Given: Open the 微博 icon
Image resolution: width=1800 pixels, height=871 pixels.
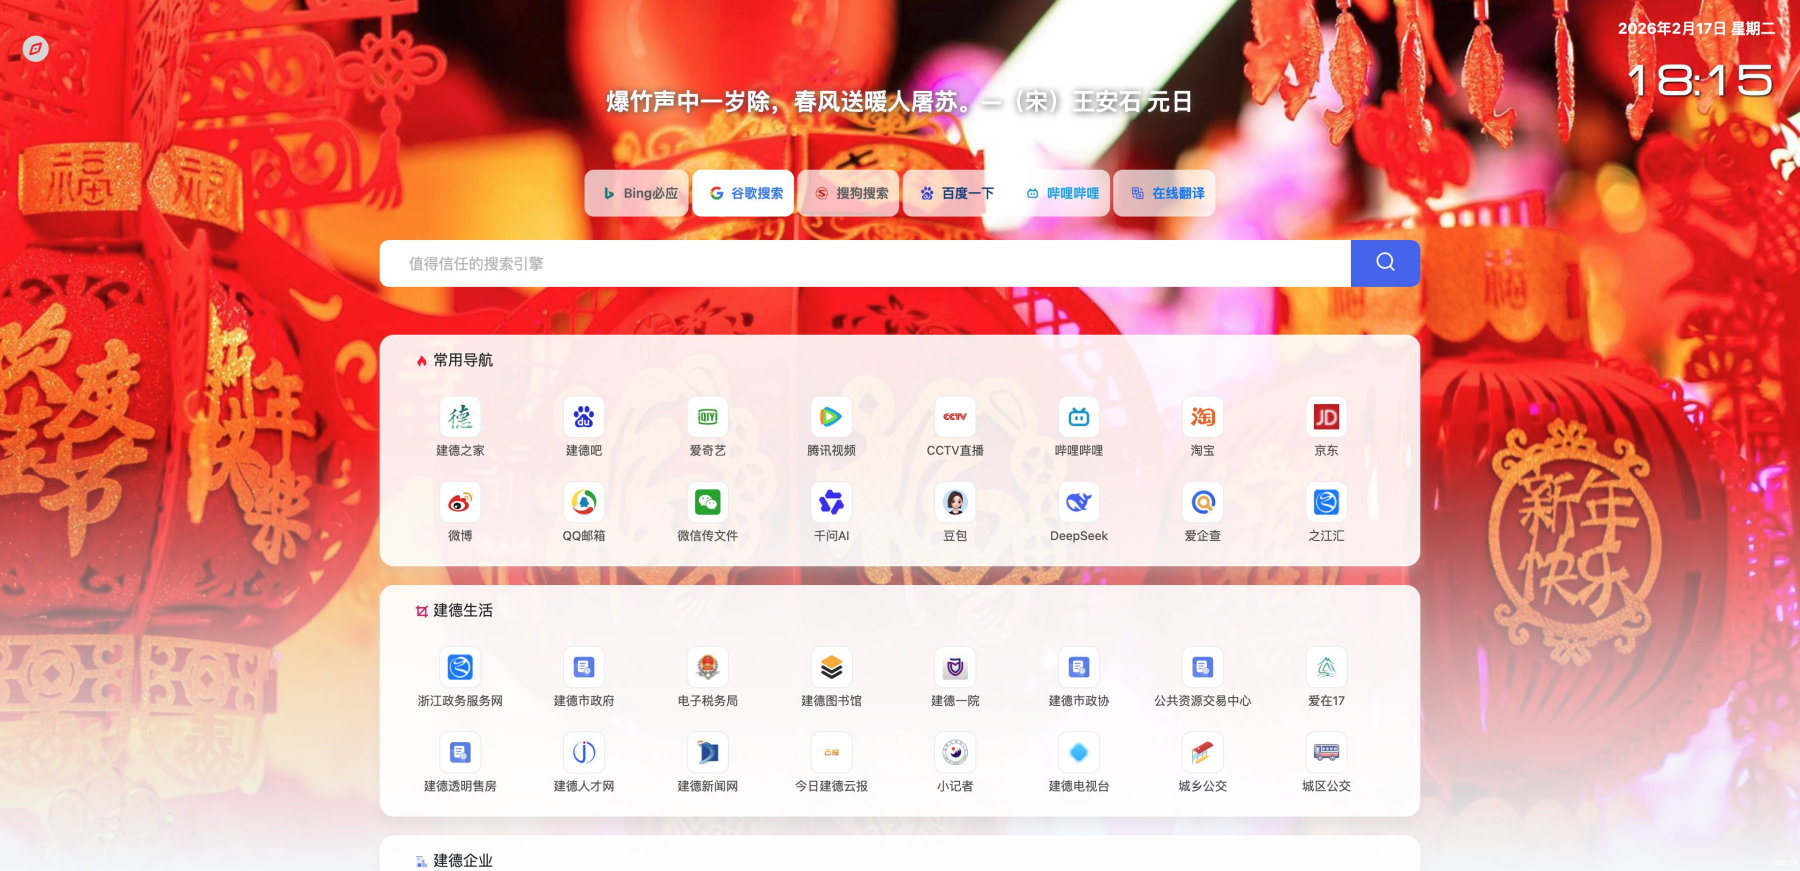Looking at the screenshot, I should pyautogui.click(x=460, y=502).
